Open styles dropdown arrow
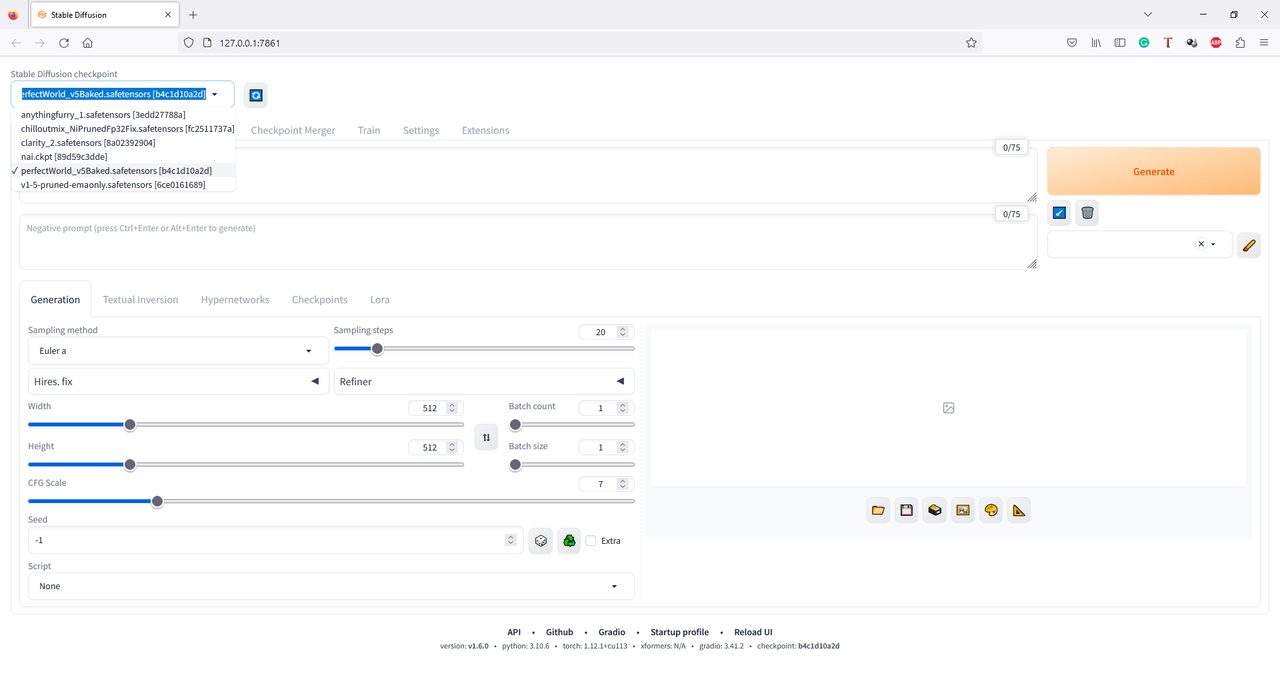The width and height of the screenshot is (1280, 693). pyautogui.click(x=1214, y=244)
